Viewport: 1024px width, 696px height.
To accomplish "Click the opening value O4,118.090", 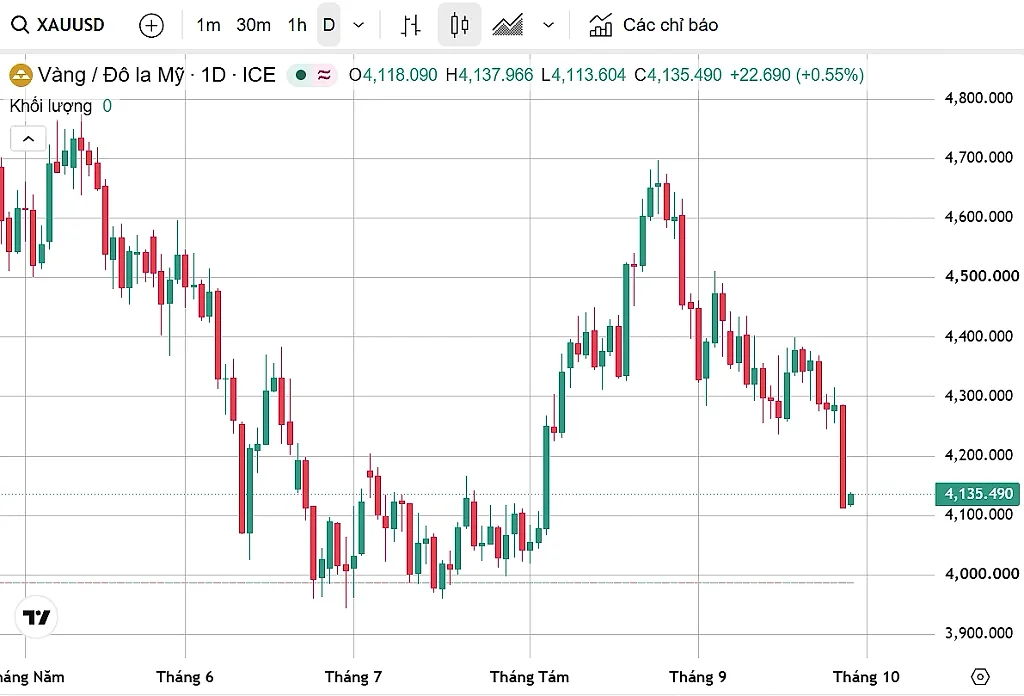I will click(393, 75).
